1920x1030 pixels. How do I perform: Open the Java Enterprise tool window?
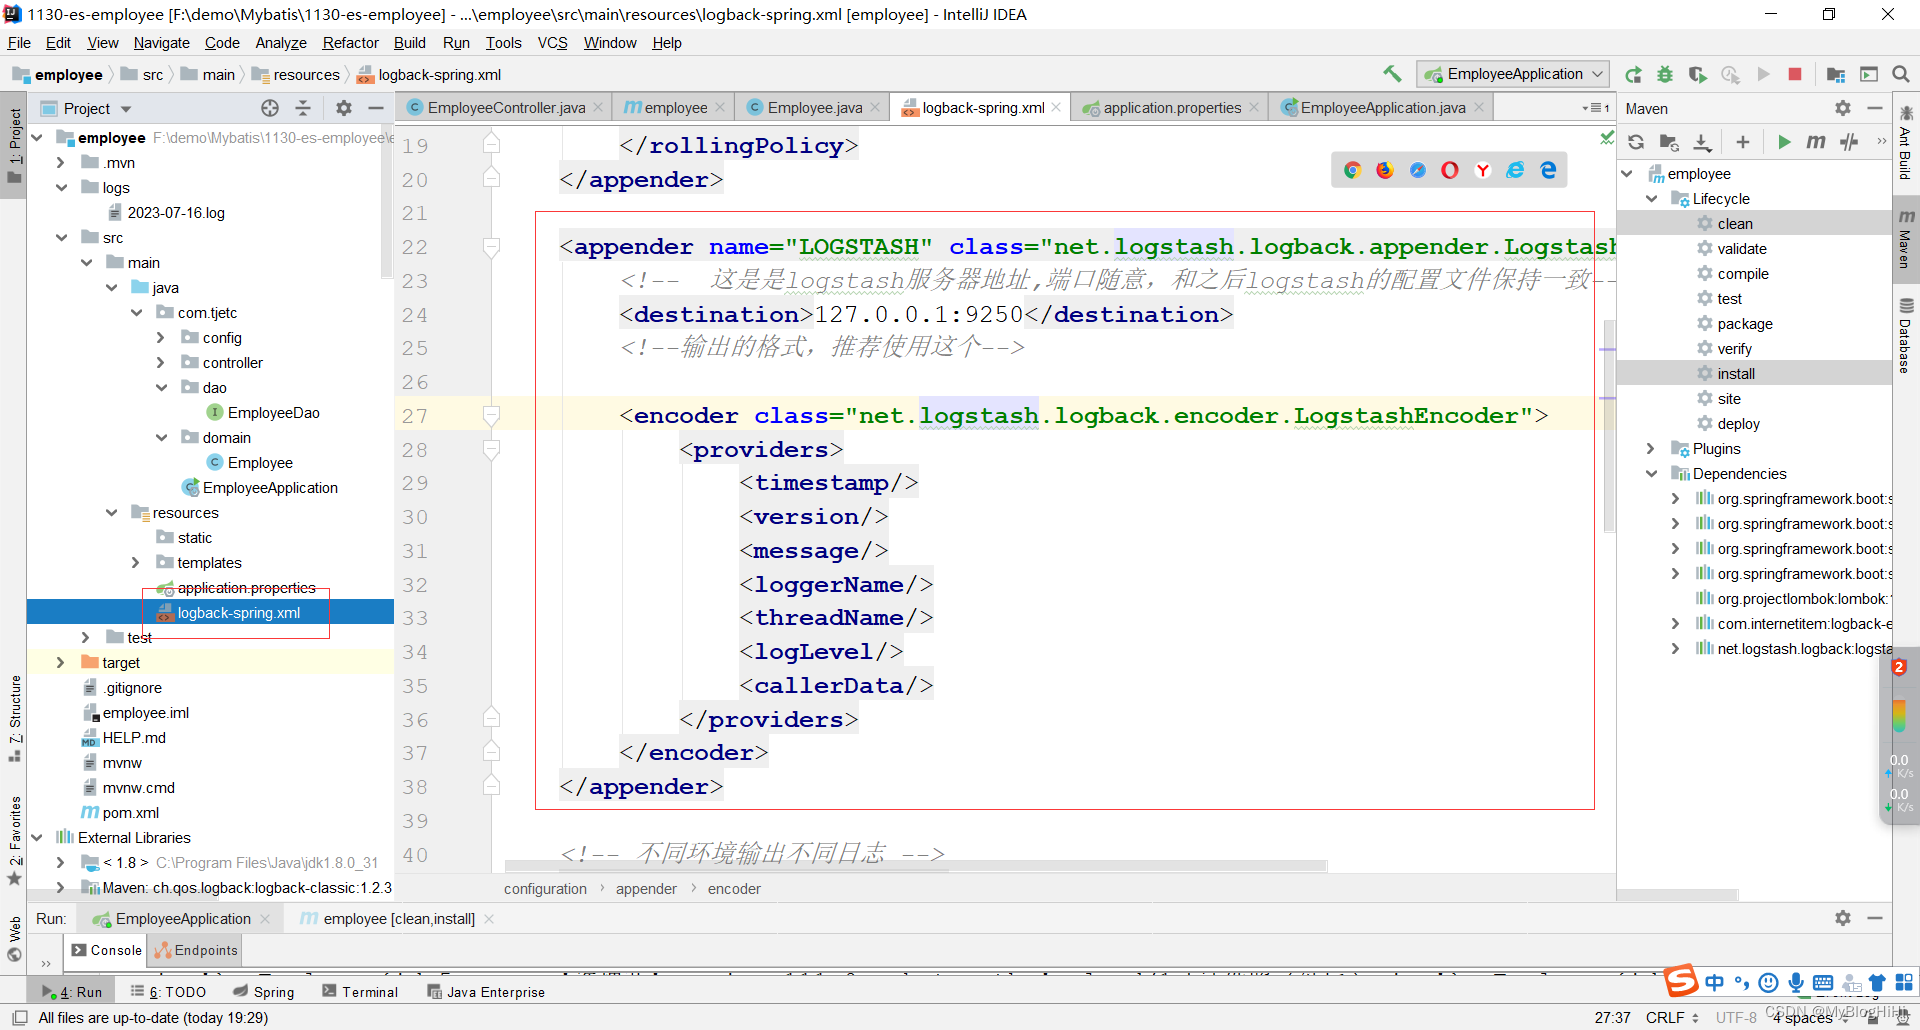(486, 992)
